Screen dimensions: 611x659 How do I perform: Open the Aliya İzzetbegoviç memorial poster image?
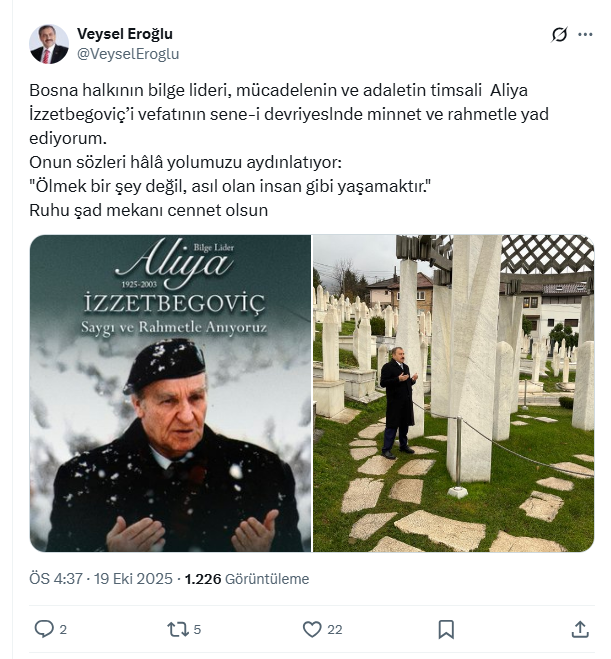pos(170,393)
